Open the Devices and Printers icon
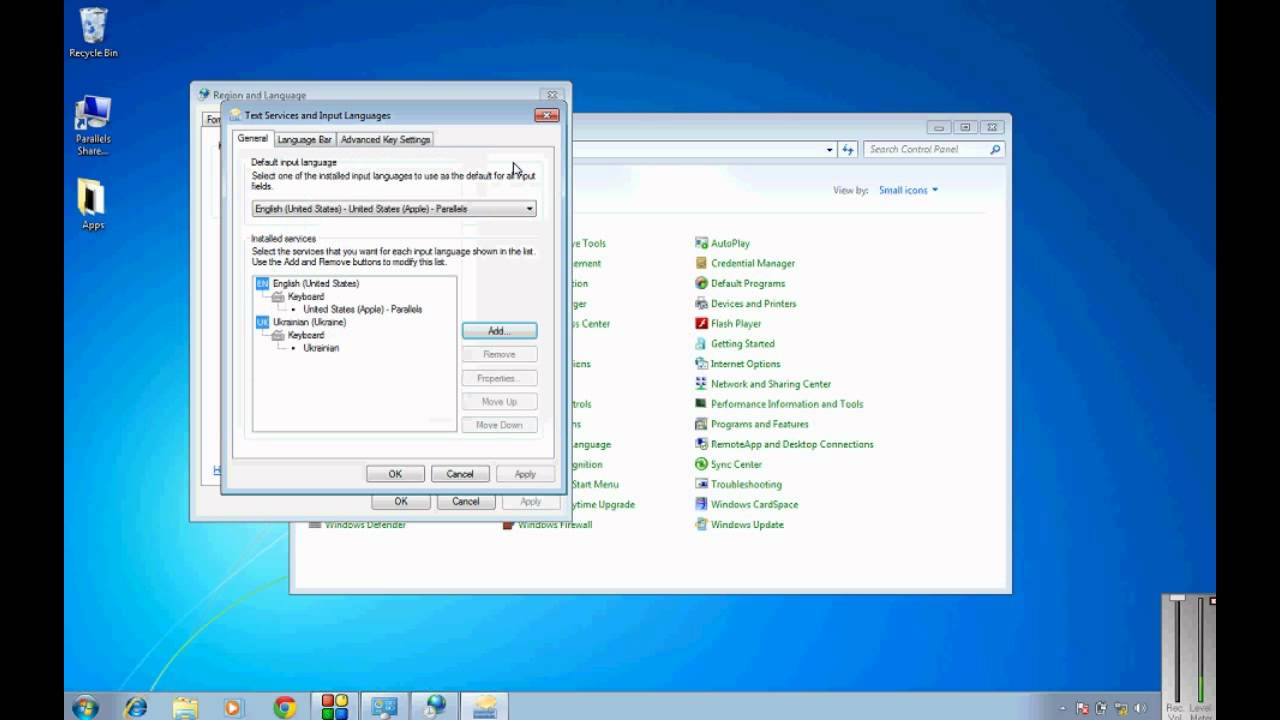 coord(701,303)
